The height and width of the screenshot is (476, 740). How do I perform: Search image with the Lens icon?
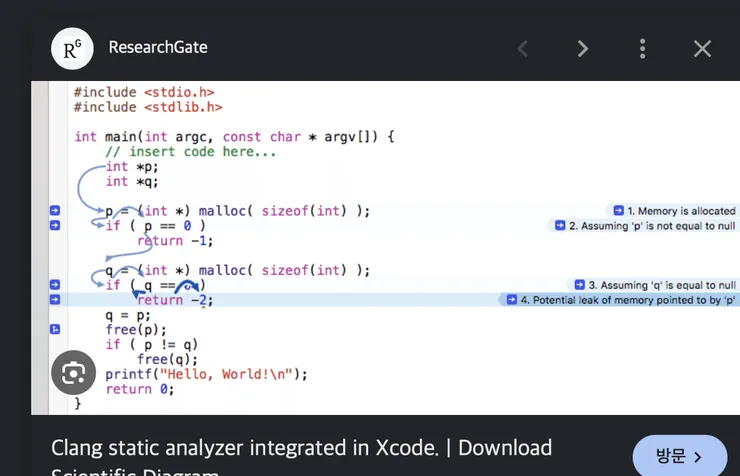pos(74,373)
